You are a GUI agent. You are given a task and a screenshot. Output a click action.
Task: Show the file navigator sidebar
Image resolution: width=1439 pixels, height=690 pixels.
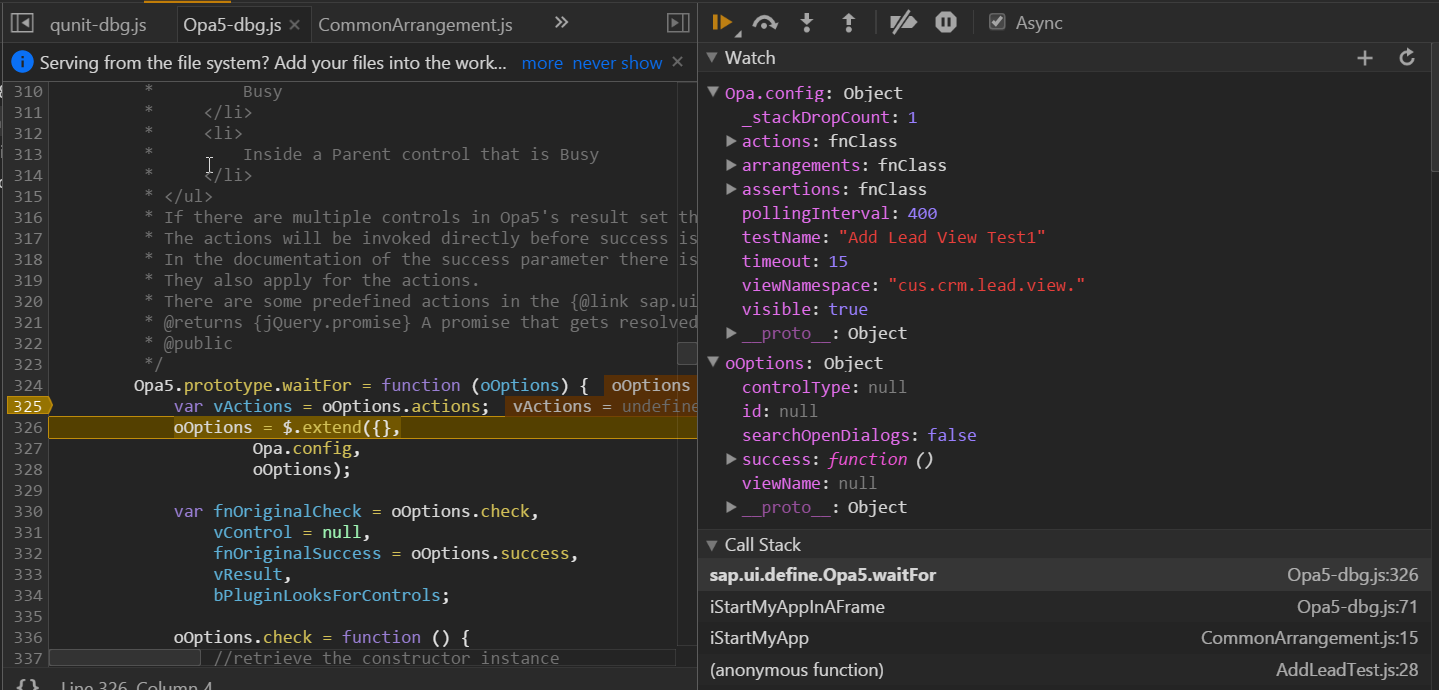click(22, 23)
